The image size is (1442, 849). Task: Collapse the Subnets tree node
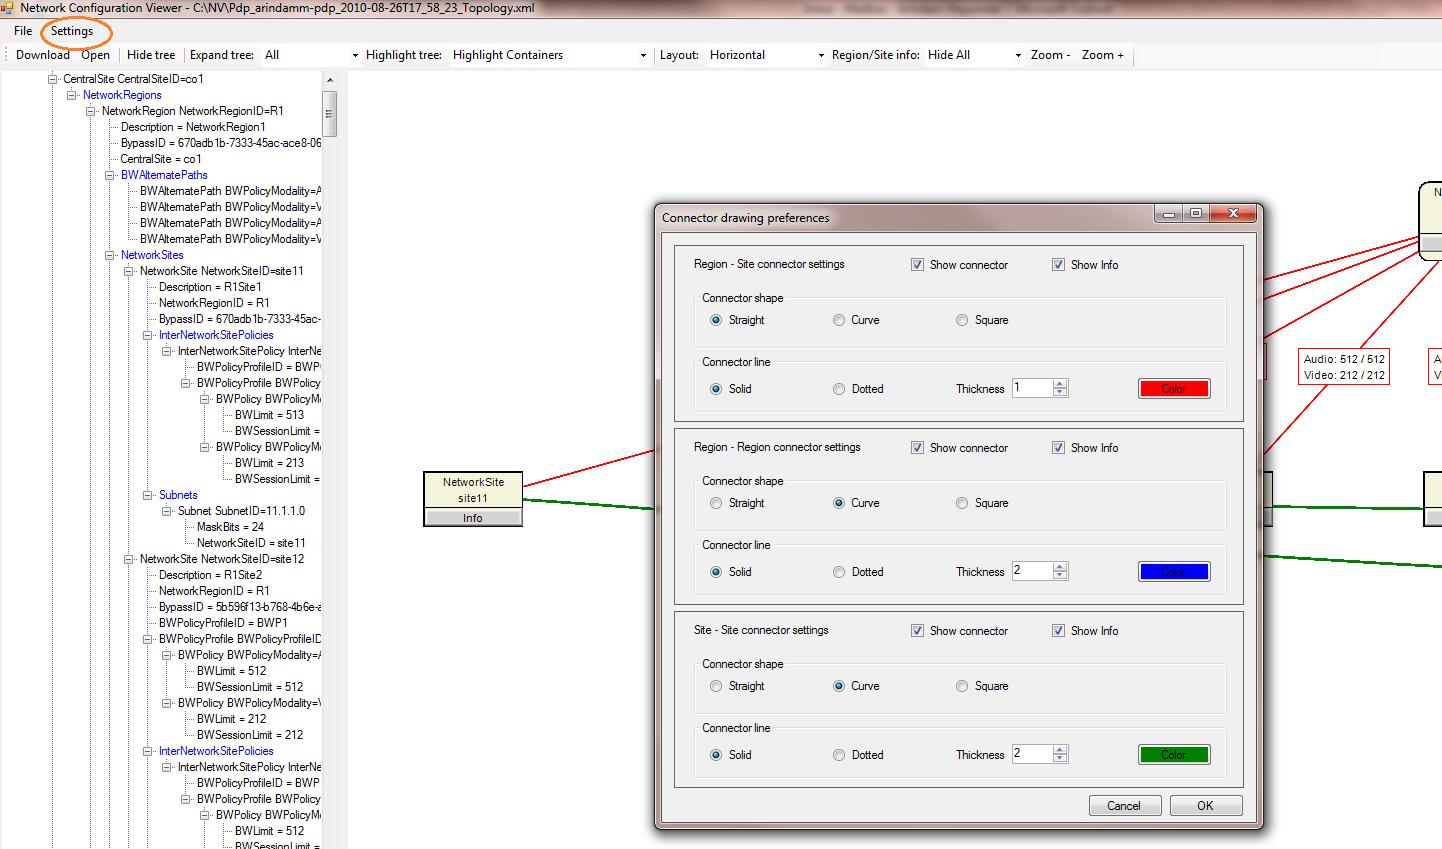pyautogui.click(x=148, y=495)
